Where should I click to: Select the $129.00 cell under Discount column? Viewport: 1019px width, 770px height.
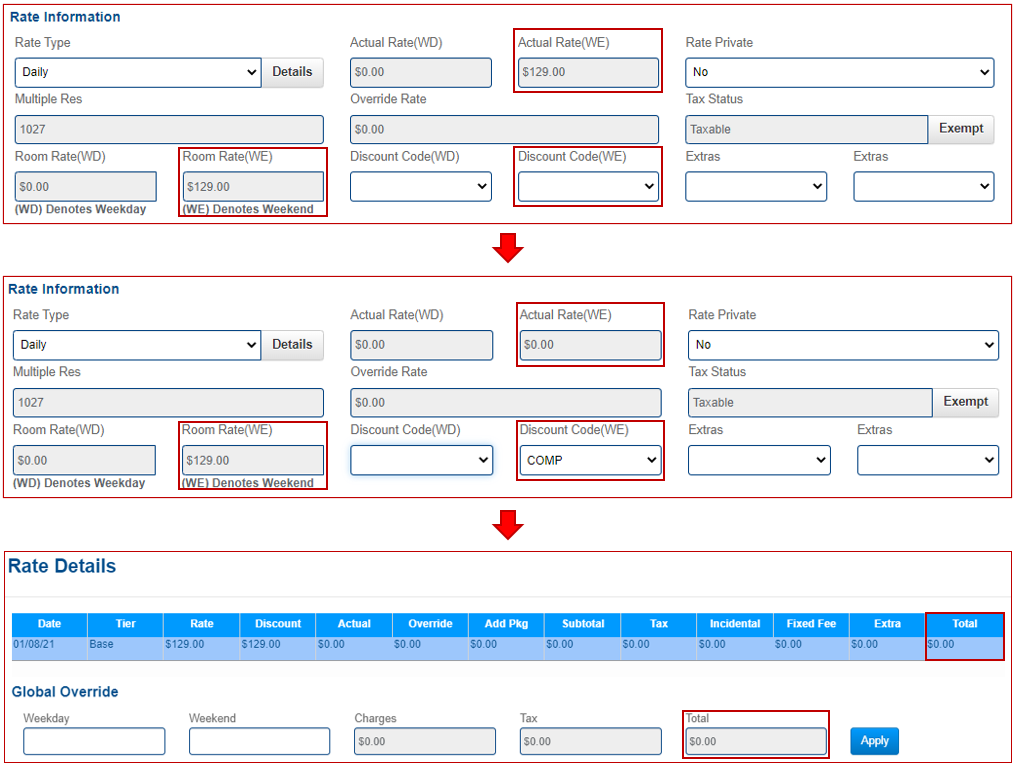[277, 648]
